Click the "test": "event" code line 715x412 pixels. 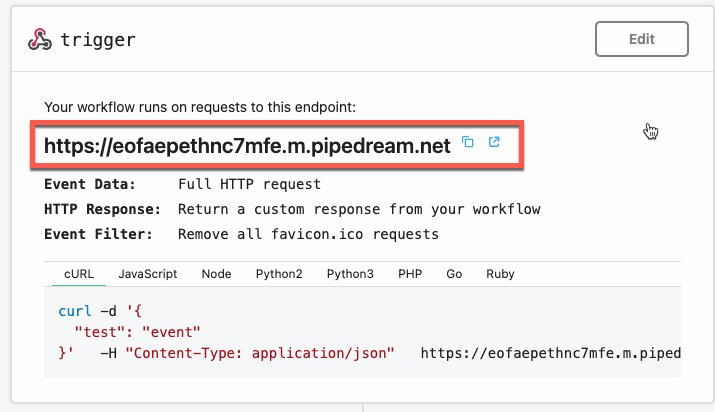click(137, 332)
